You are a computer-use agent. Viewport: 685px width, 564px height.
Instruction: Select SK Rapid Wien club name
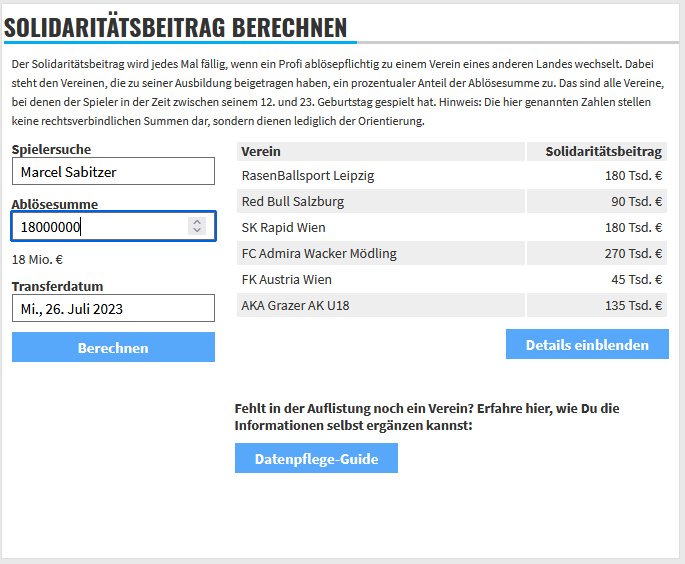tap(284, 228)
